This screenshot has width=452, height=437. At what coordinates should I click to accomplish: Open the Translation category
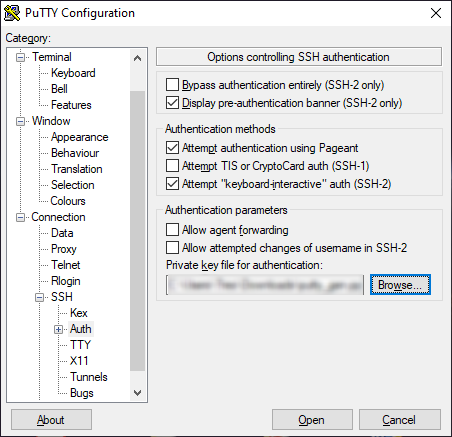coord(77,169)
